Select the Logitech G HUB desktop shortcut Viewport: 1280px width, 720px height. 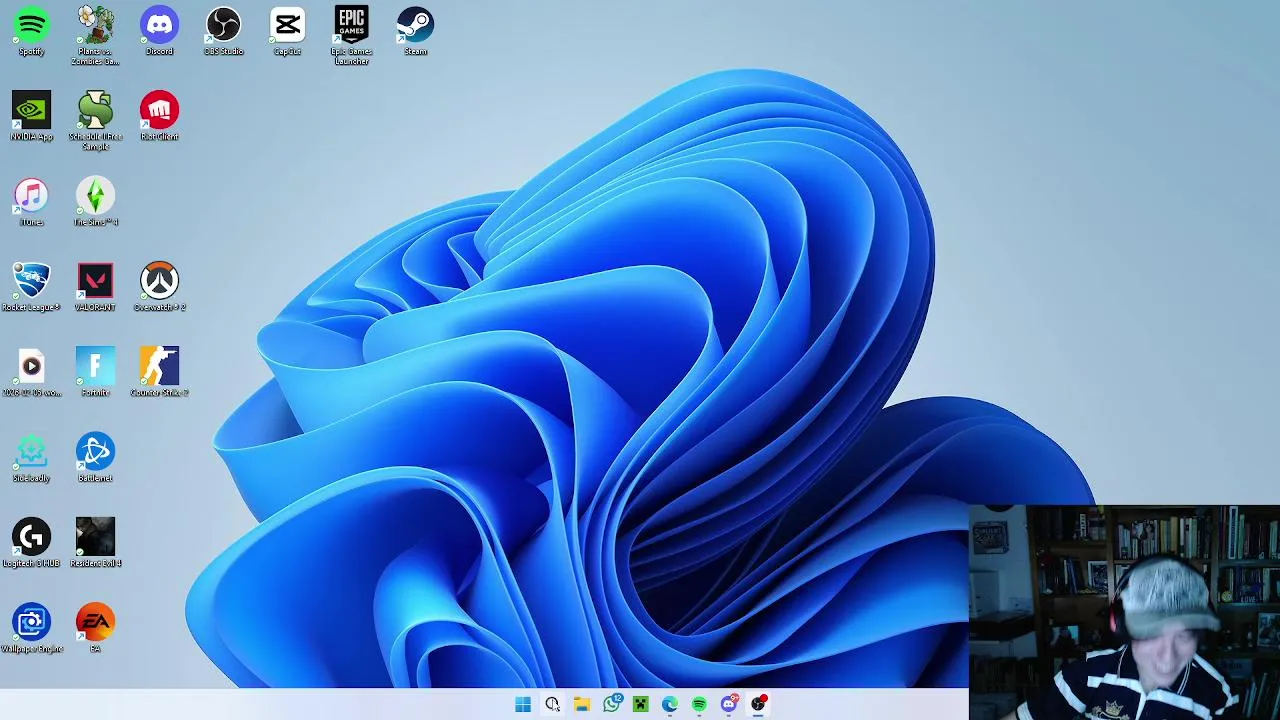(x=31, y=543)
